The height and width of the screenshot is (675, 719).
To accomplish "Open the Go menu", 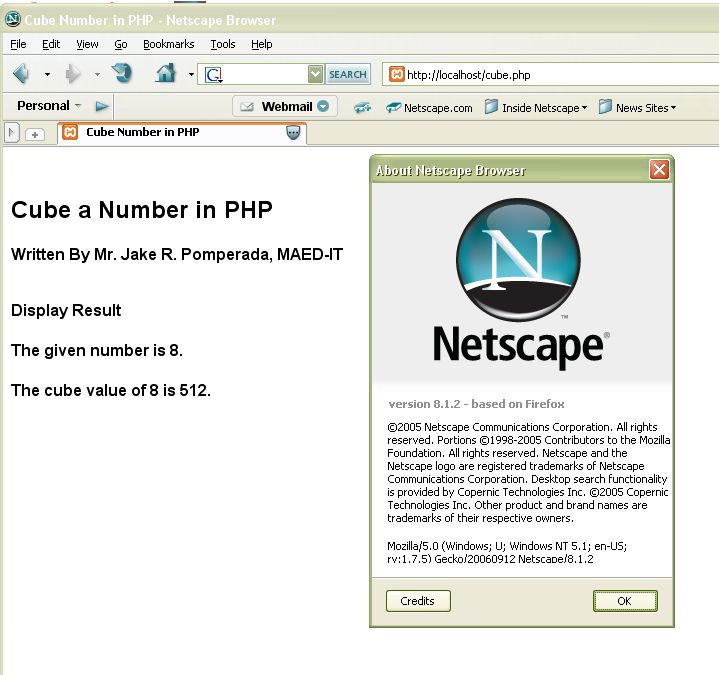I will click(x=121, y=44).
